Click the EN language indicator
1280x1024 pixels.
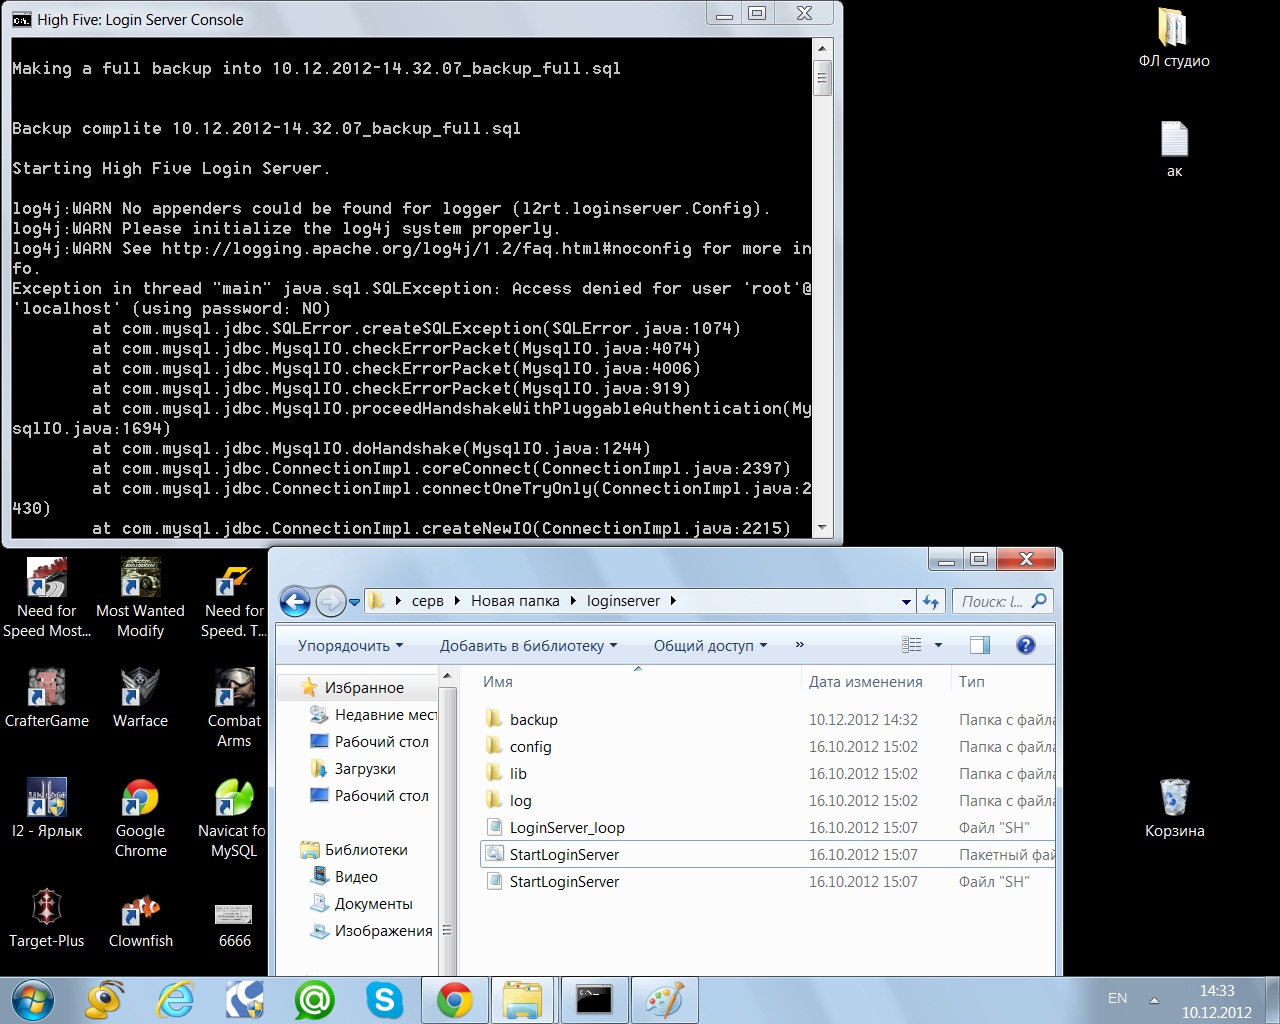pyautogui.click(x=1117, y=998)
